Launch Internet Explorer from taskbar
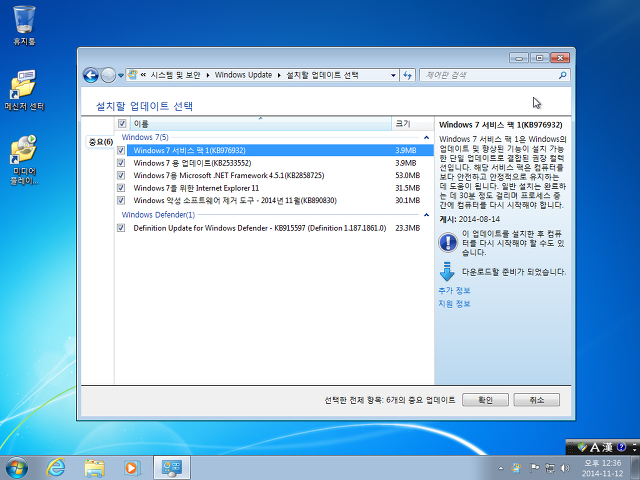The height and width of the screenshot is (480, 640). tap(56, 468)
